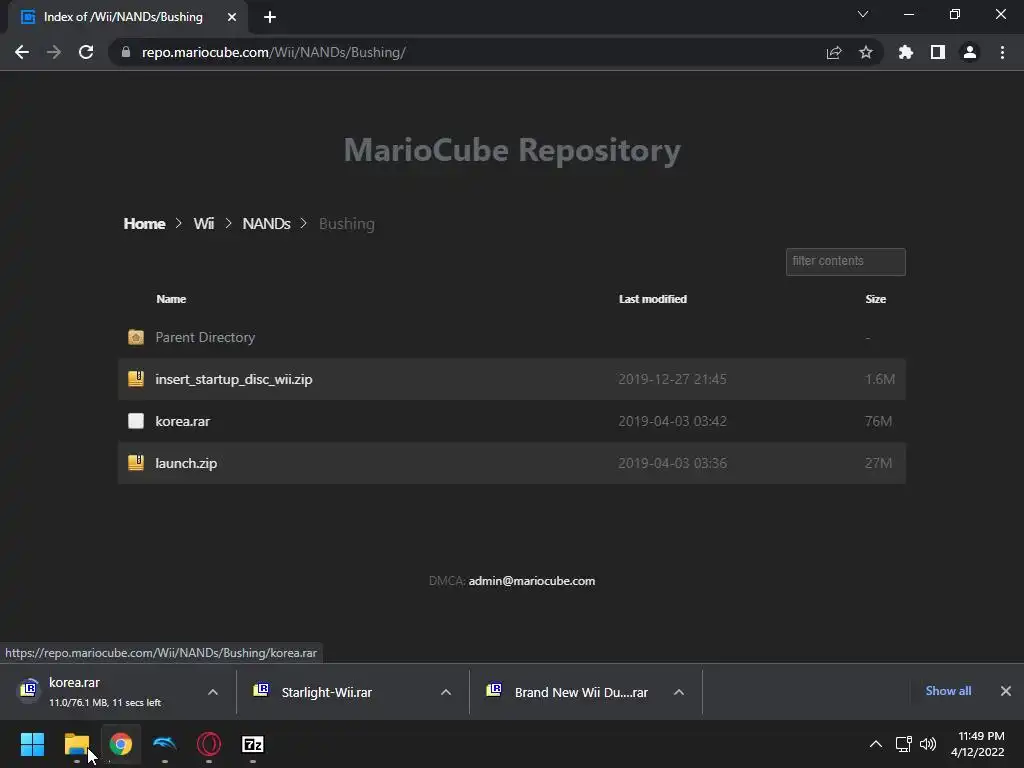Open Chrome three-dot menu
The image size is (1024, 768).
point(1002,52)
